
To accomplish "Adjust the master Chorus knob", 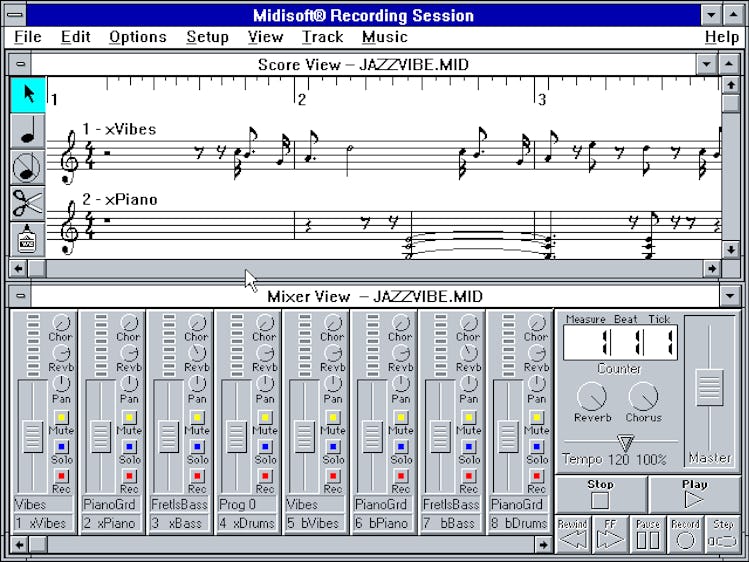I will coord(643,396).
